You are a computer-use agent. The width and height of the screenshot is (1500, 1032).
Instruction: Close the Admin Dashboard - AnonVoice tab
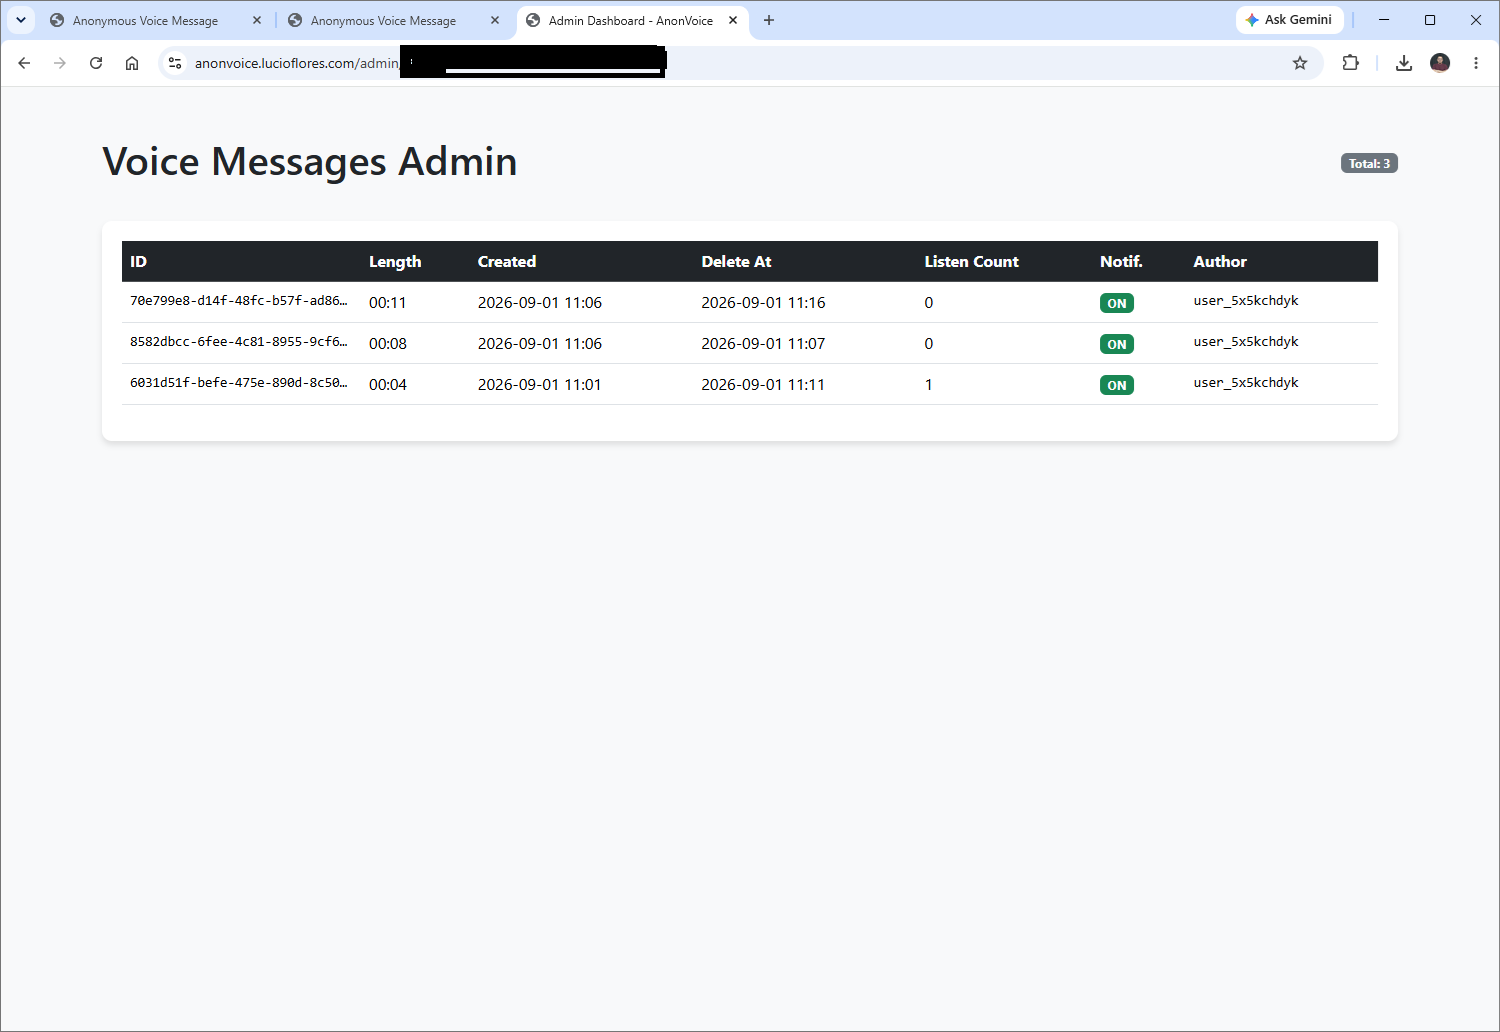click(733, 20)
